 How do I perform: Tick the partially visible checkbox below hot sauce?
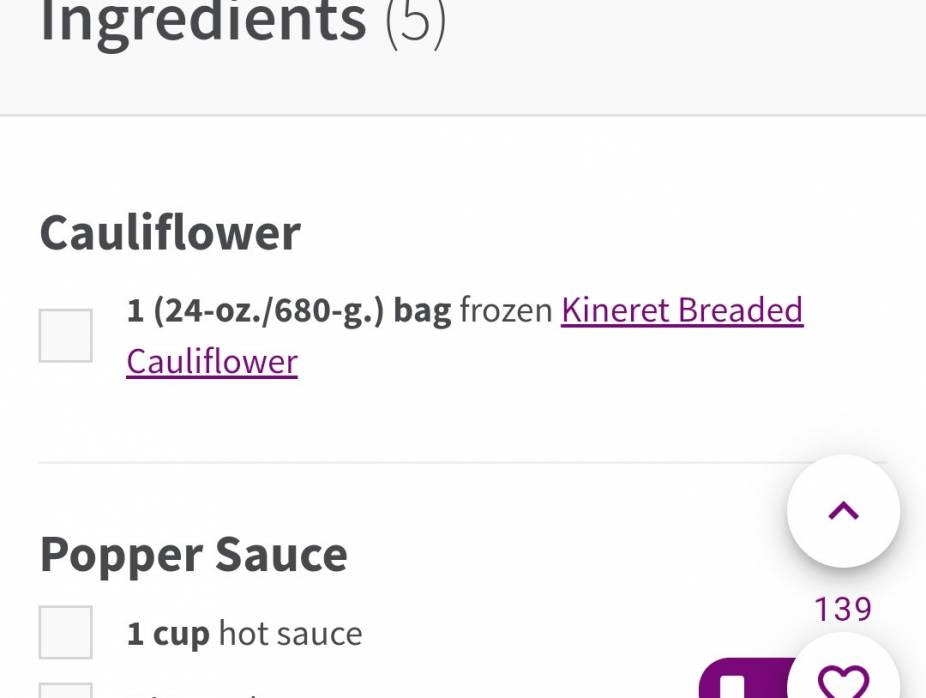pos(64,692)
